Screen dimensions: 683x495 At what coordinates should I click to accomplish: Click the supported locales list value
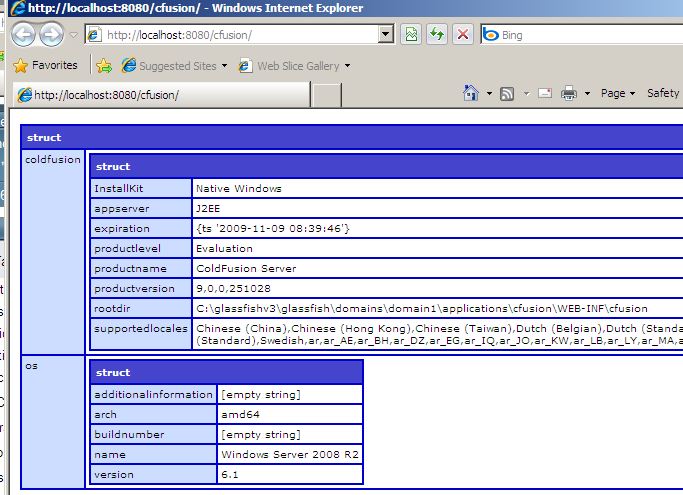(x=439, y=334)
